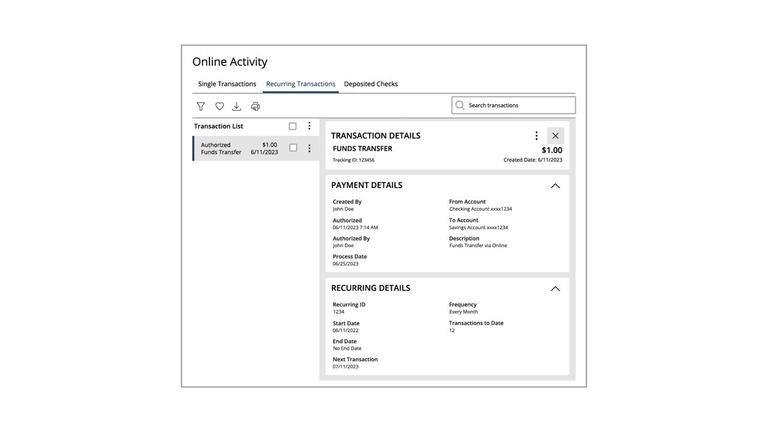
Task: Click the Created Date: 6/11/2023 text
Action: 533,160
